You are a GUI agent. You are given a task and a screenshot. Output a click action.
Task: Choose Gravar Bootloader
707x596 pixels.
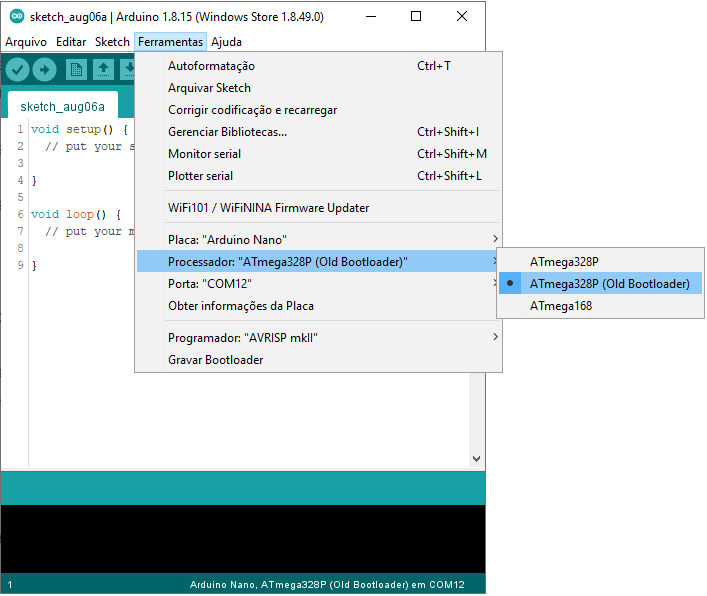click(x=319, y=360)
